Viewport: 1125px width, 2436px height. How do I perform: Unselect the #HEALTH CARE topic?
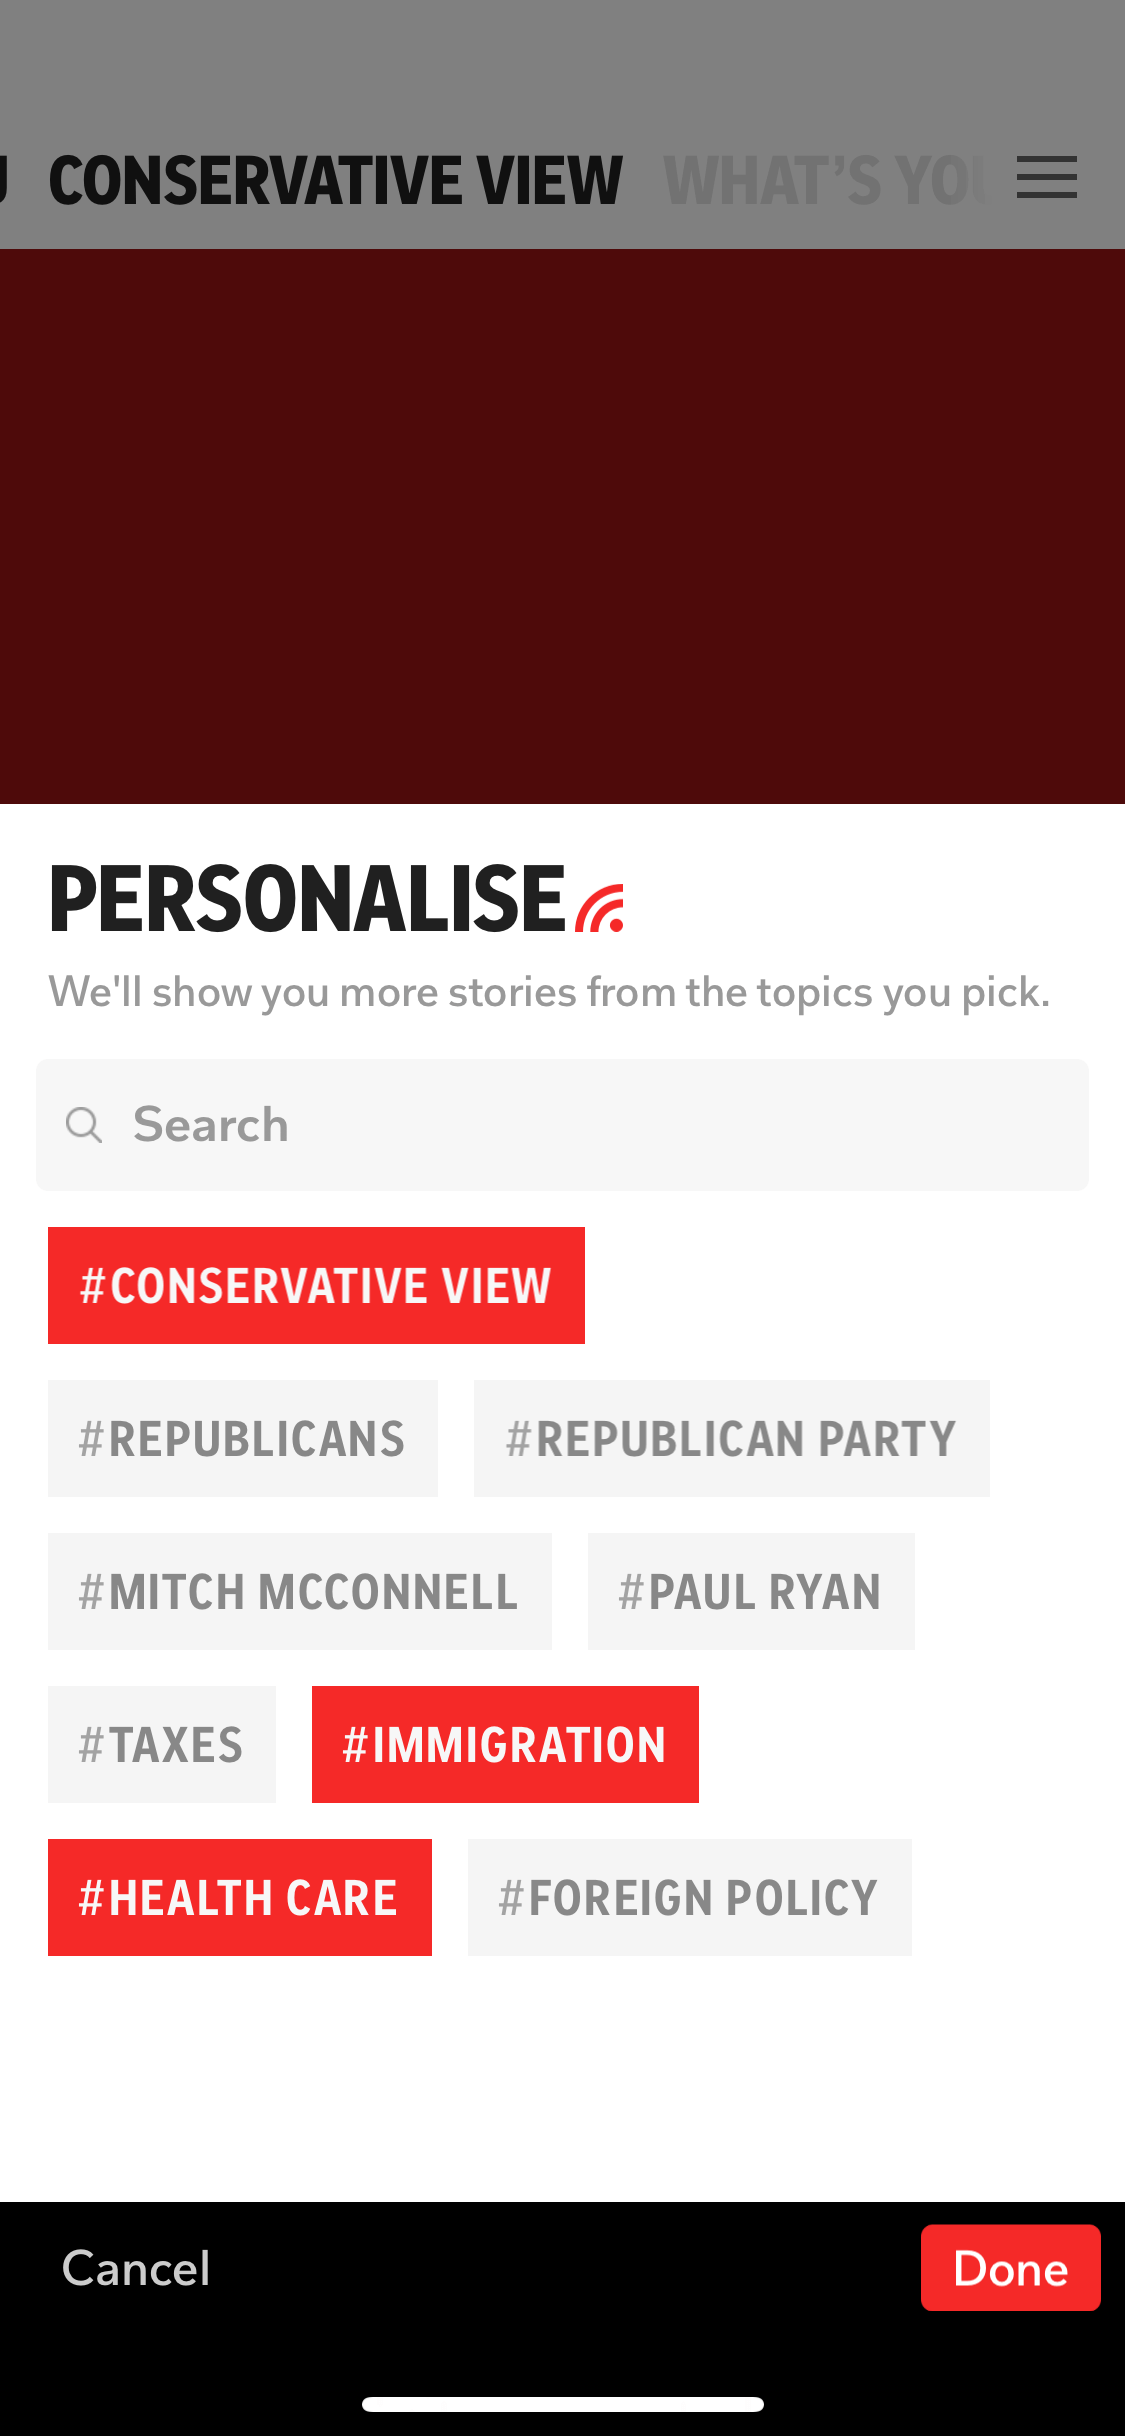240,1897
